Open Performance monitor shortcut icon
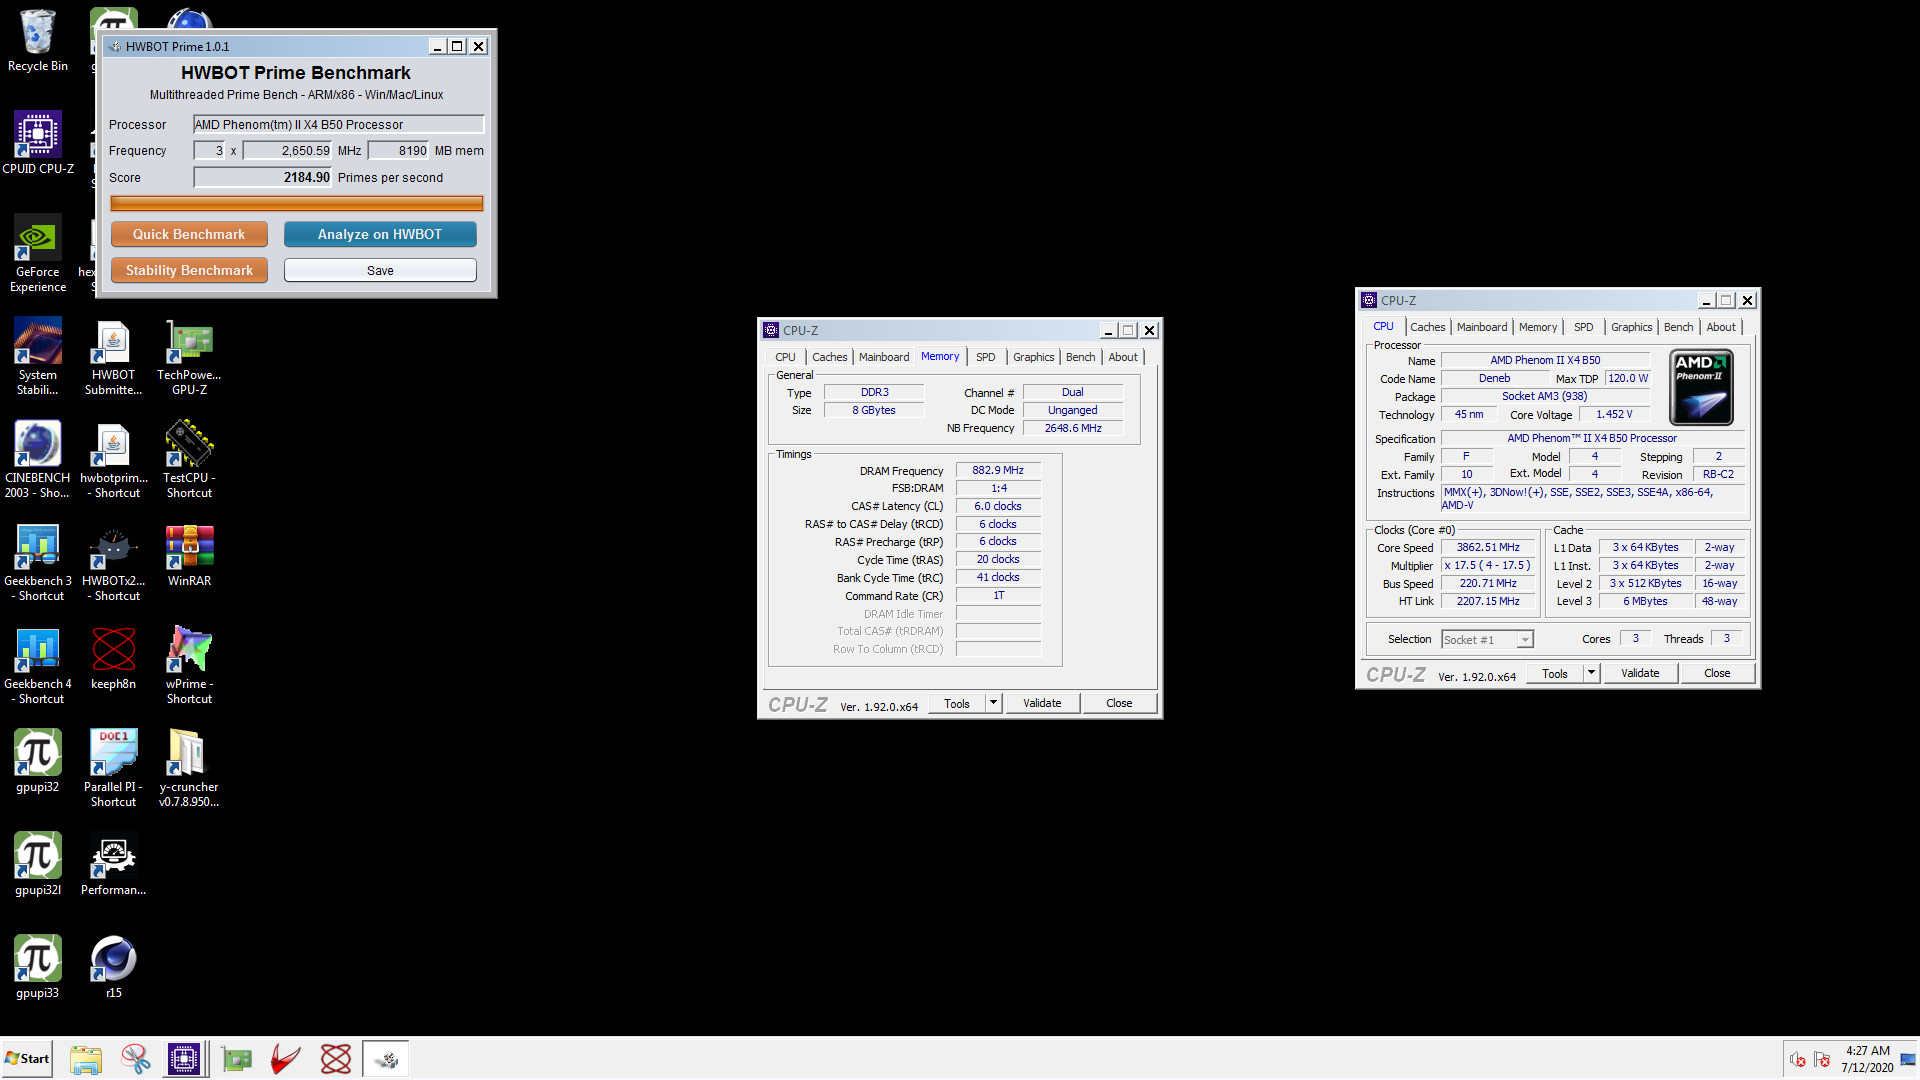The height and width of the screenshot is (1080, 1920). click(x=113, y=864)
